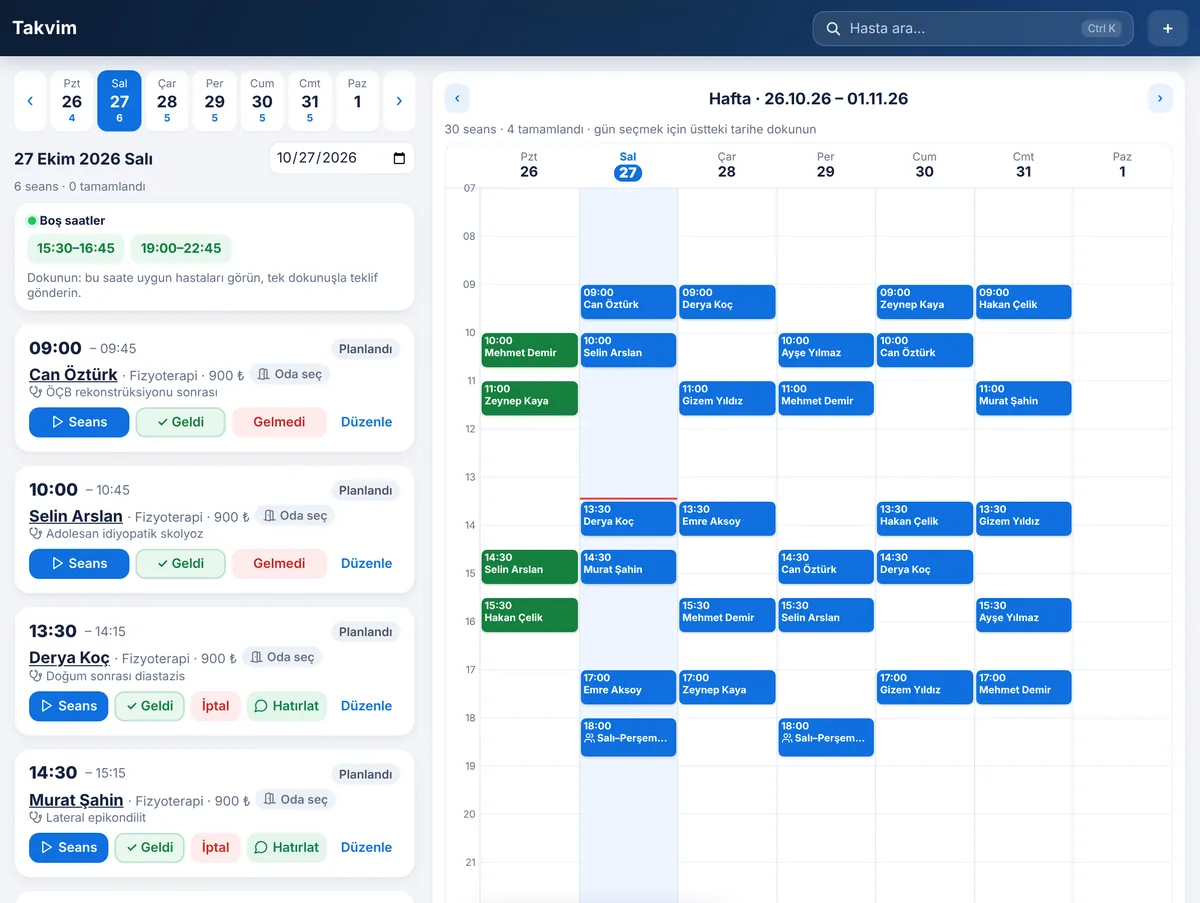Open Friday 09:00 Zeynep Kaya event

925,302
